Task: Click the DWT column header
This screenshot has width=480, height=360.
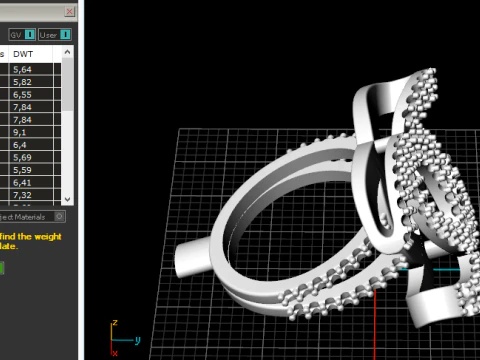Action: [30, 54]
